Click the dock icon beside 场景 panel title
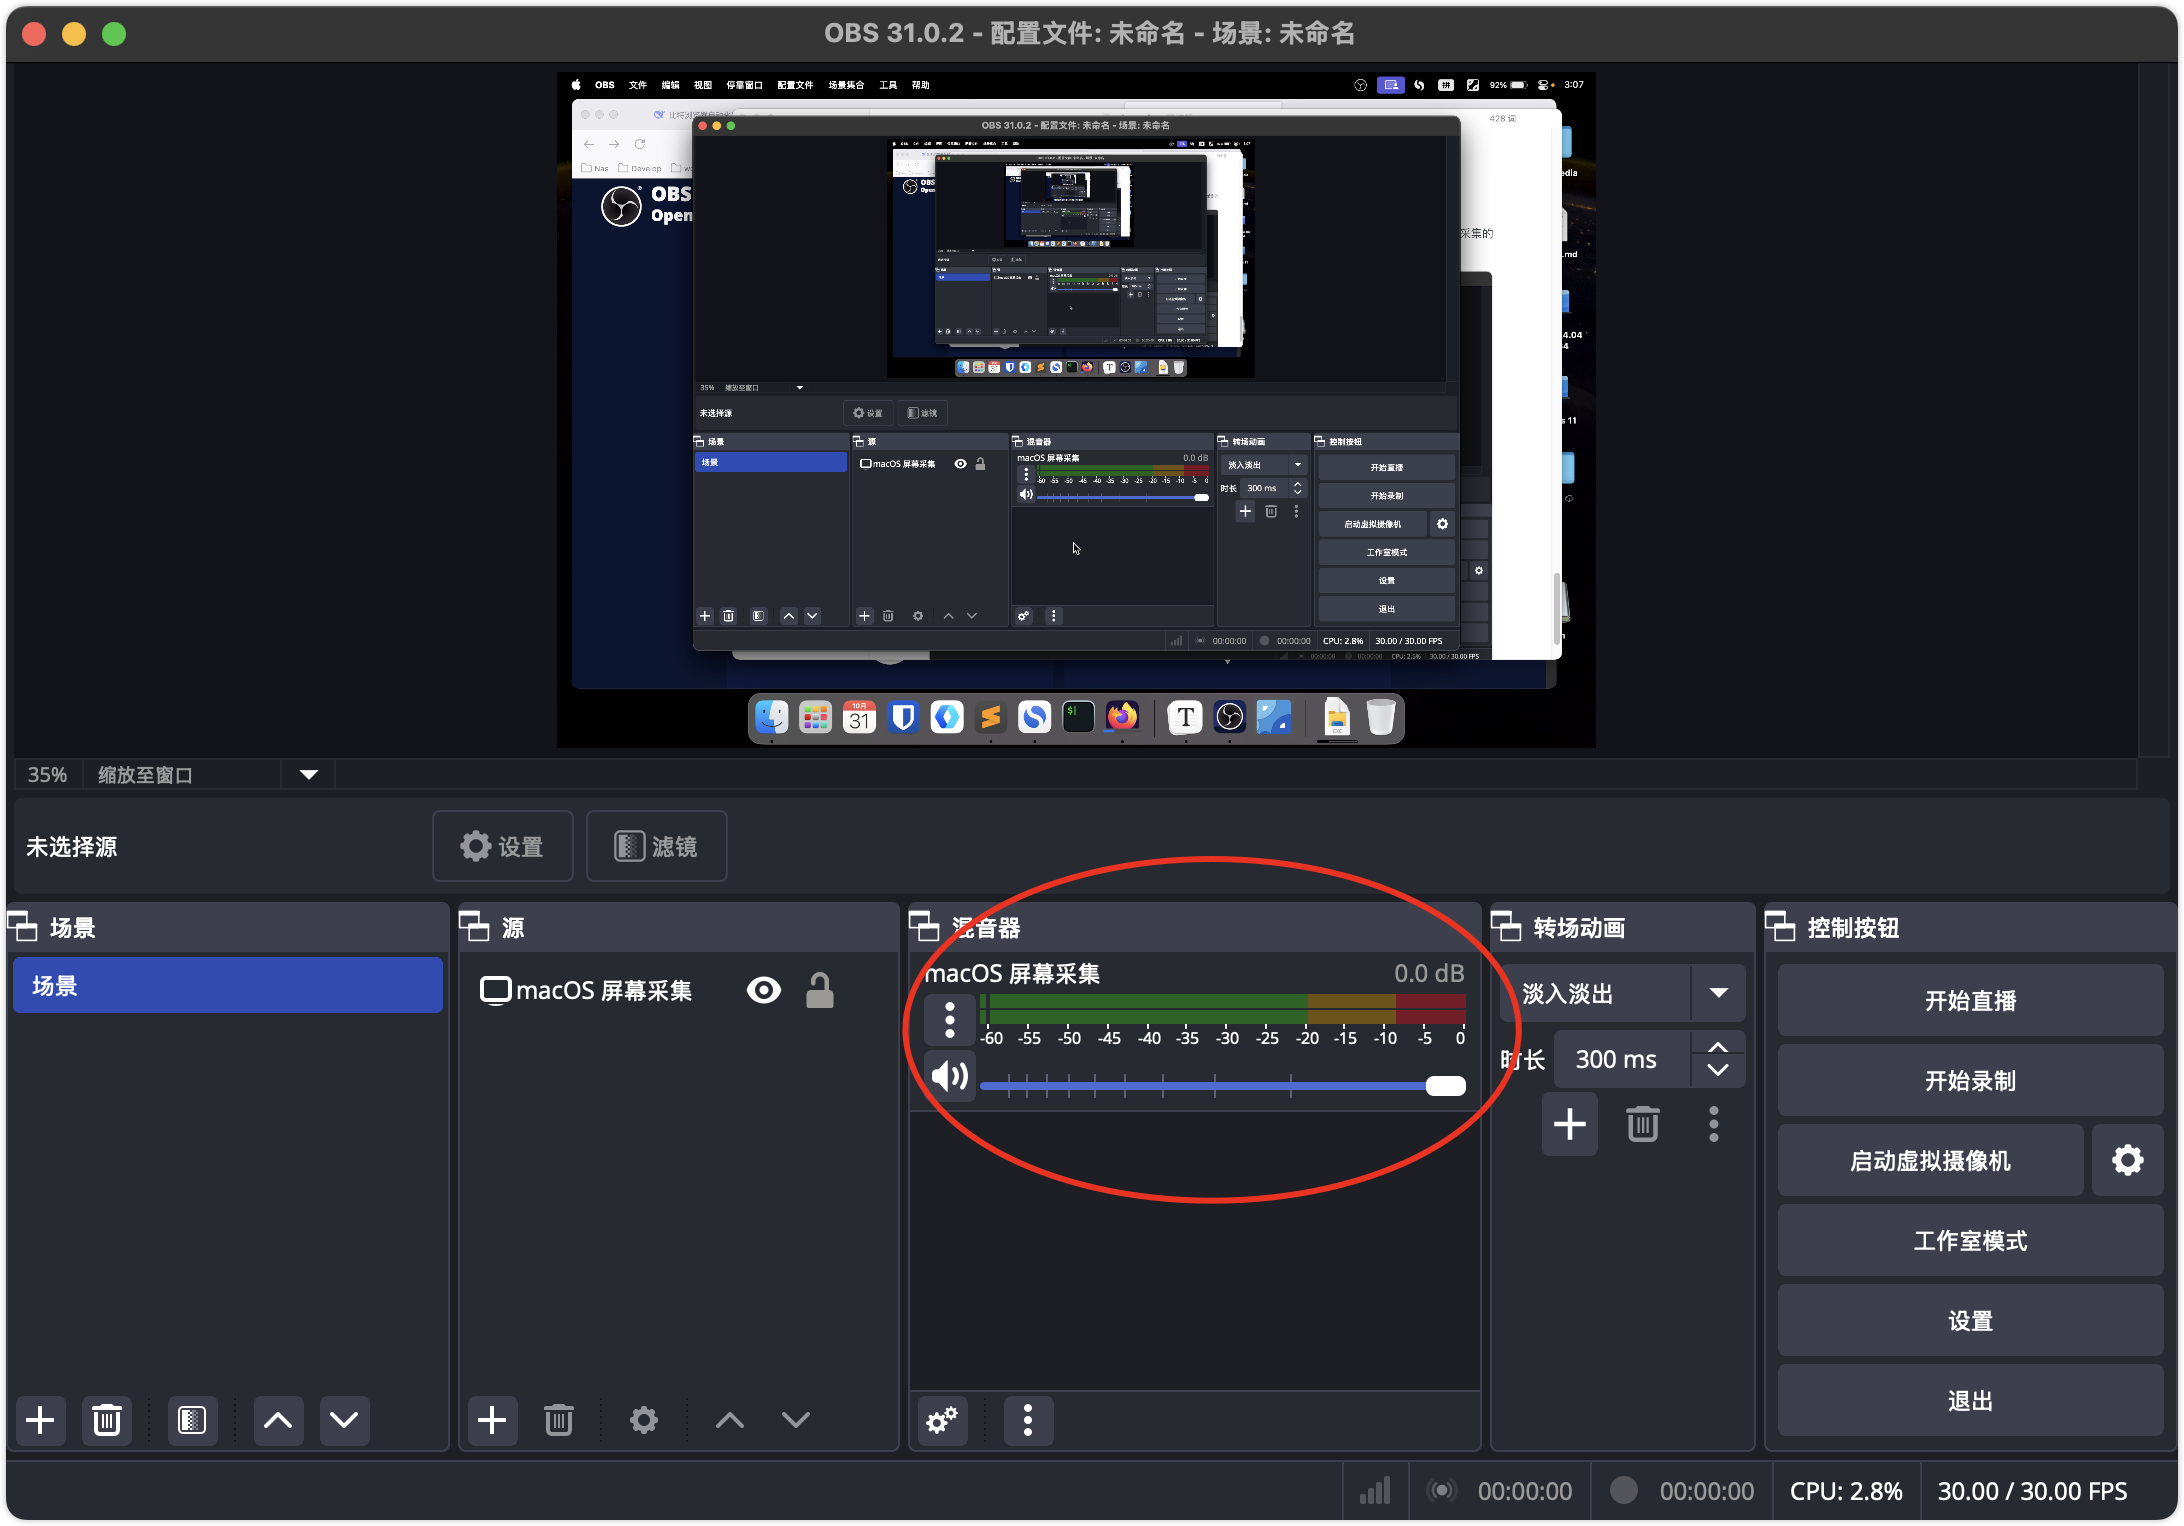 [24, 927]
